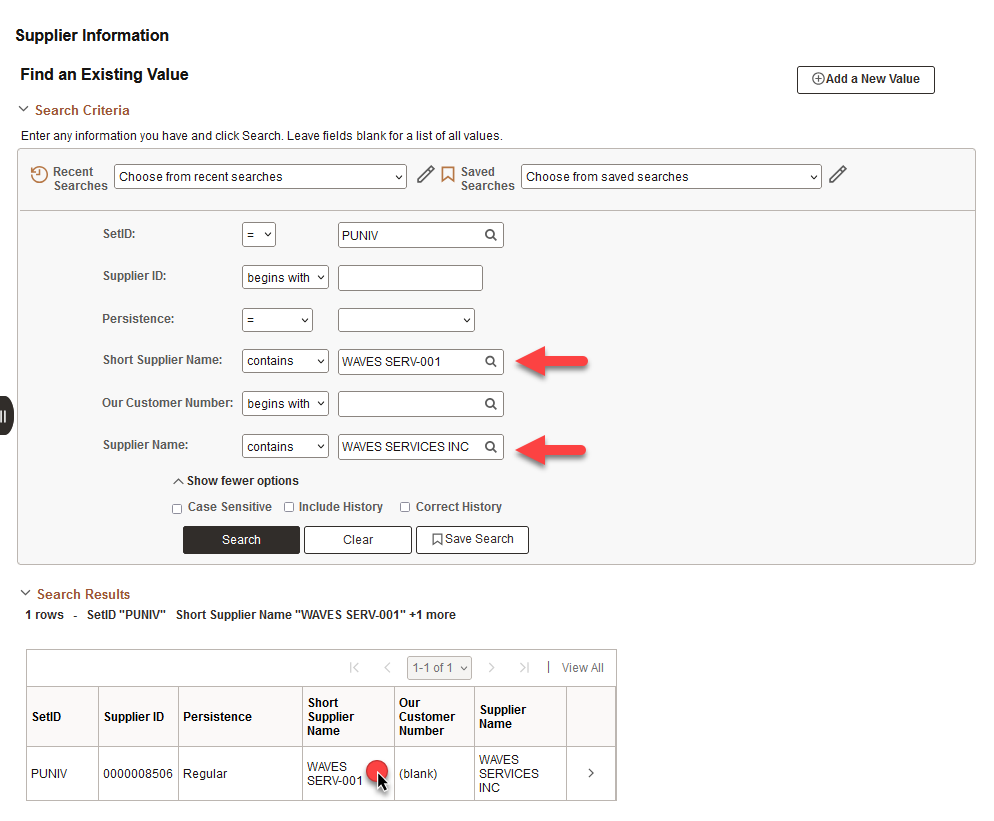Open the saved searches dropdown

coord(670,177)
